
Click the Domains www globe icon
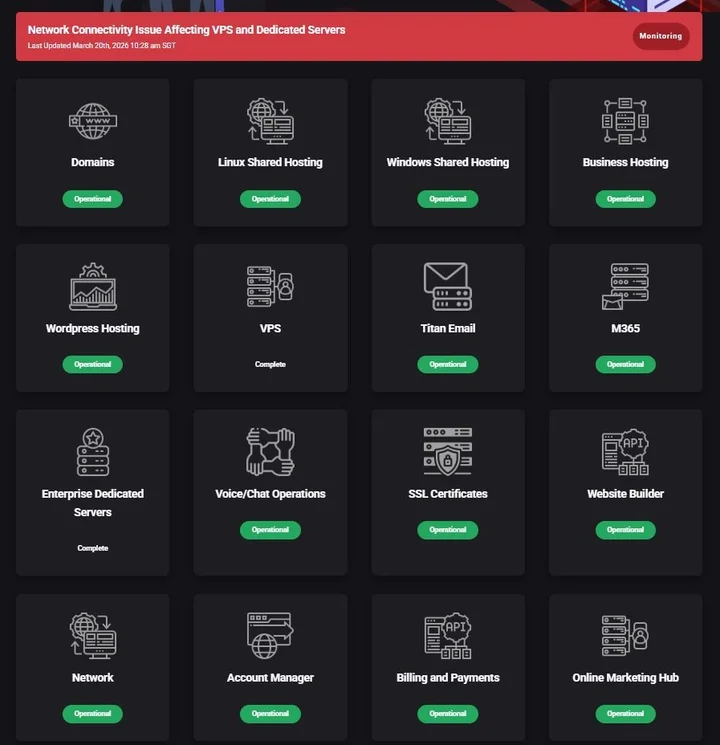point(93,121)
